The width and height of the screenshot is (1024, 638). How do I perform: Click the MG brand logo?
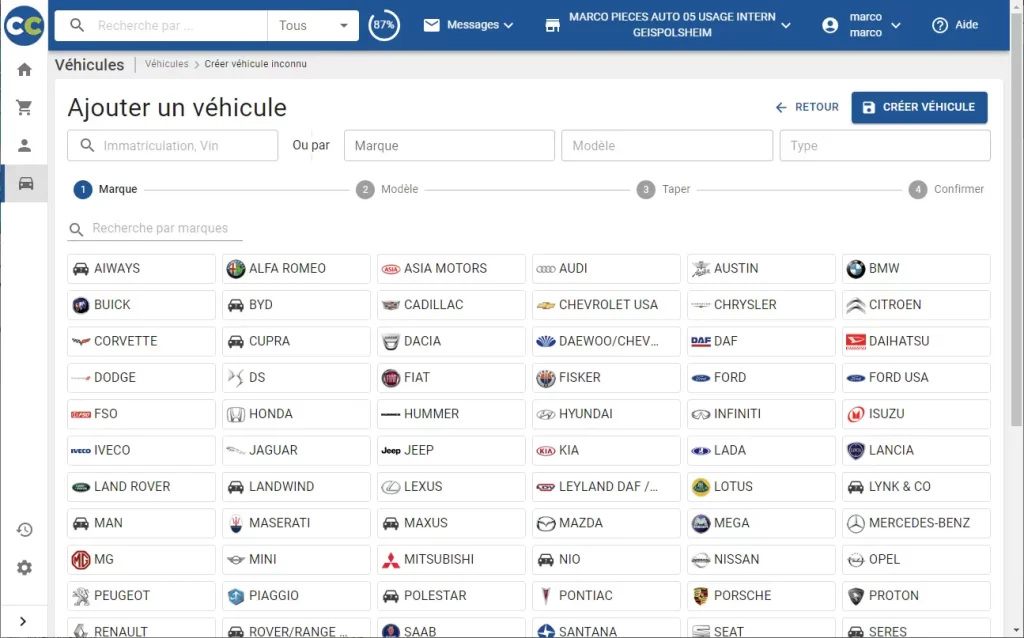coord(80,560)
